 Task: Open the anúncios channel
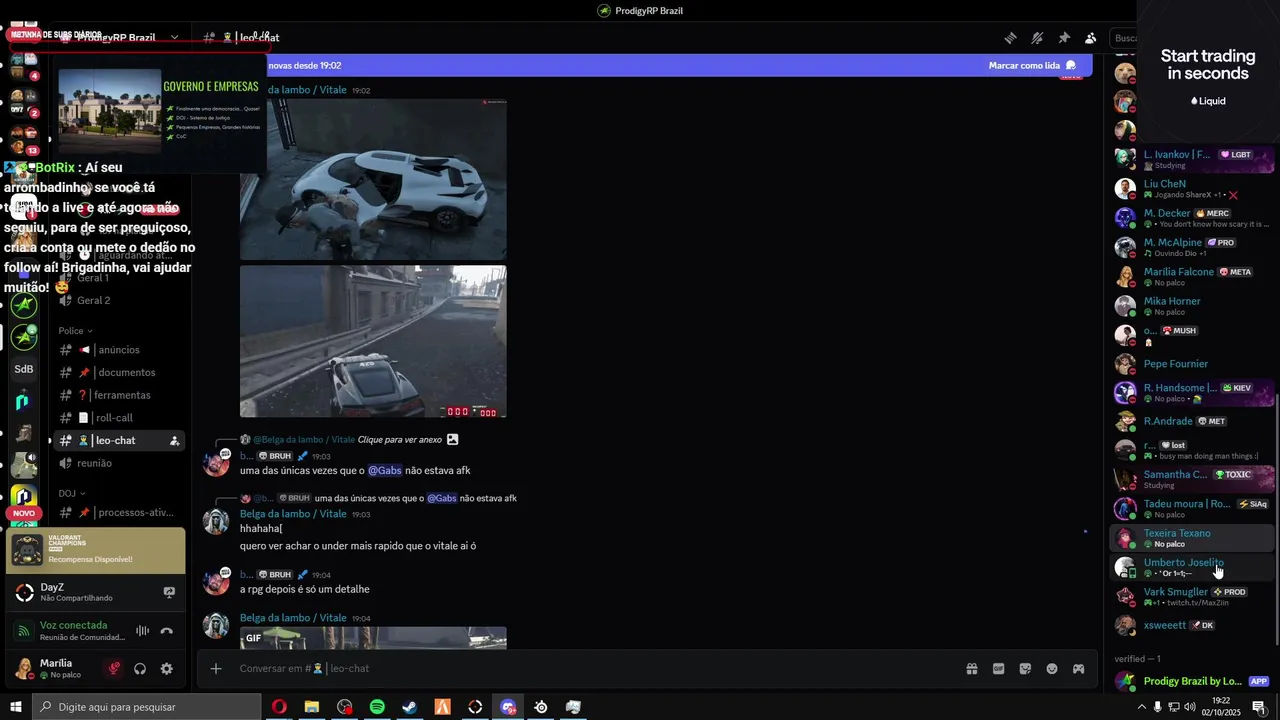click(x=120, y=350)
